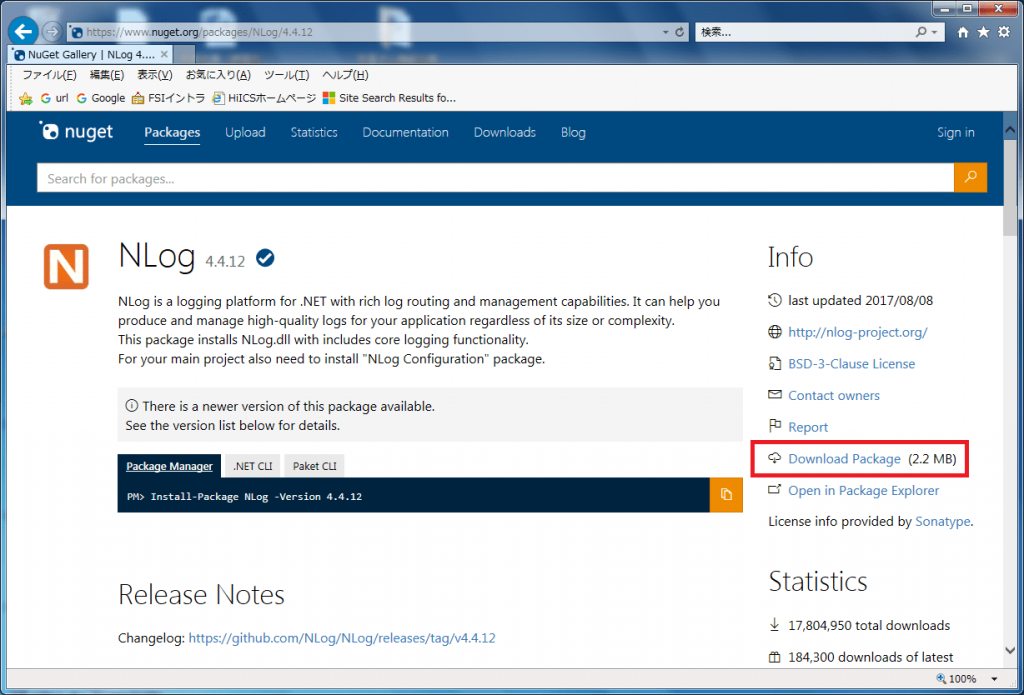Switch to the .NET CLI tab

pos(251,465)
